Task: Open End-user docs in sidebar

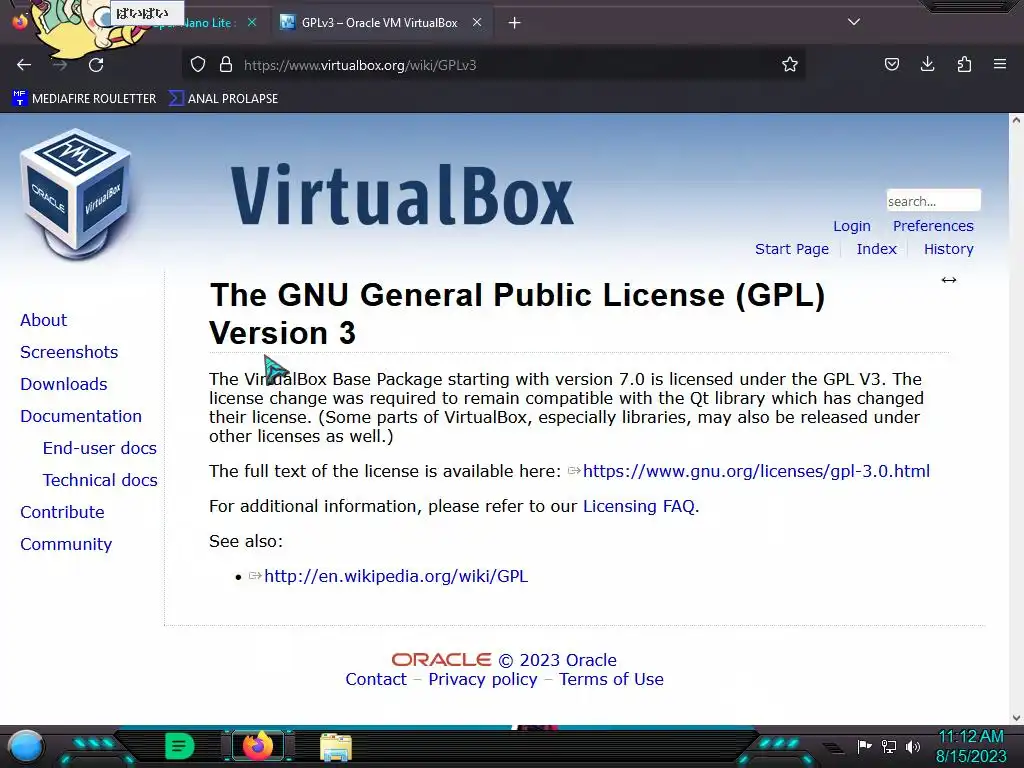Action: (x=99, y=449)
